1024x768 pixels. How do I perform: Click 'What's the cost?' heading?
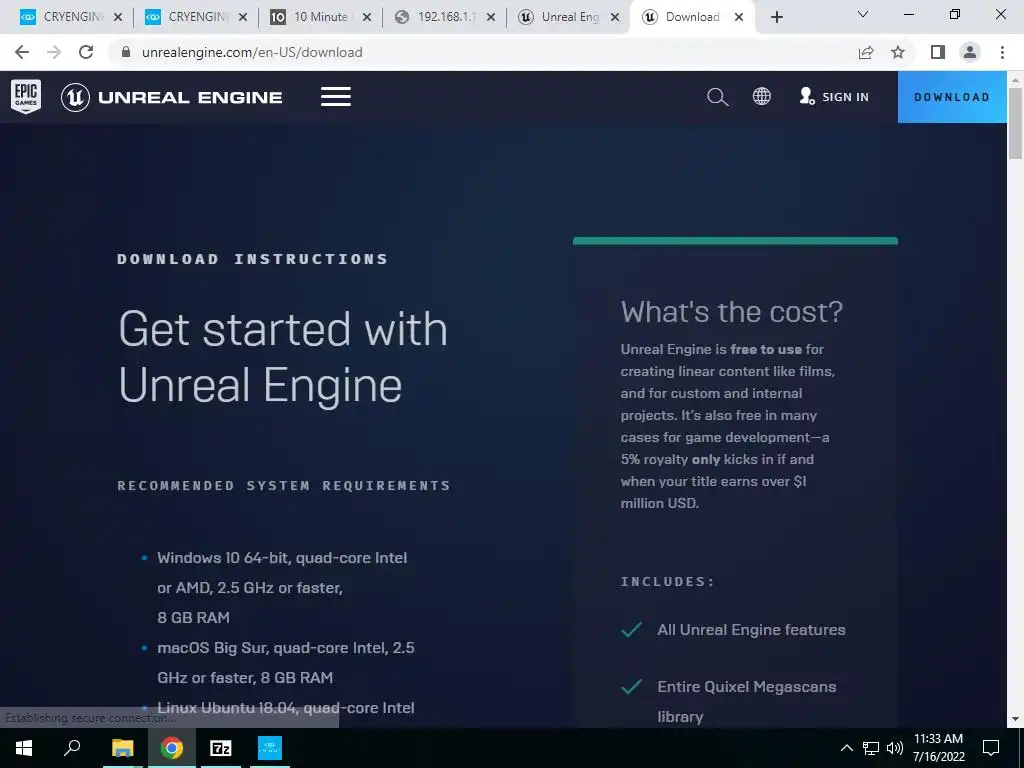731,312
